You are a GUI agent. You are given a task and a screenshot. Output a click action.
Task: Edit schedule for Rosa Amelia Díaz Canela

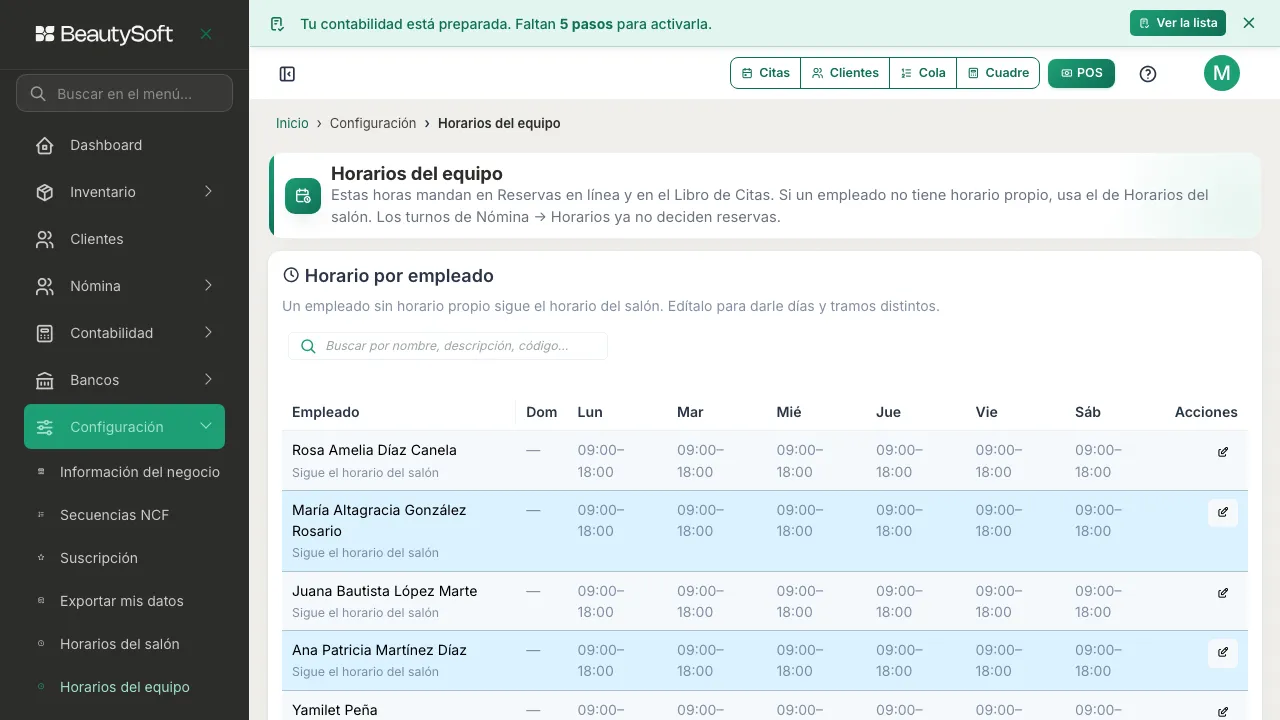click(x=1223, y=452)
